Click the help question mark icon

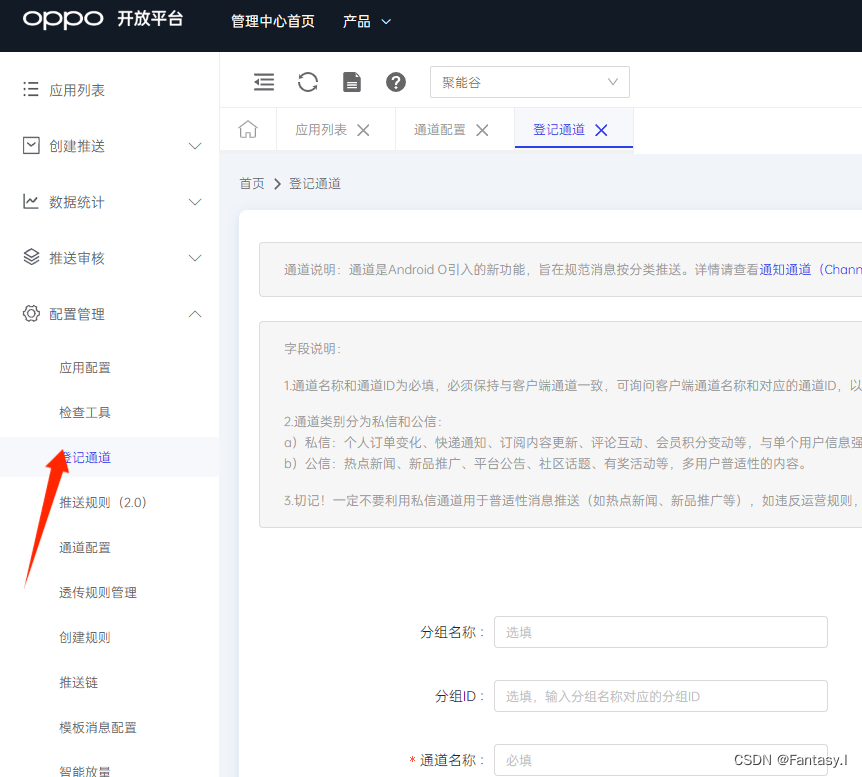(x=396, y=82)
